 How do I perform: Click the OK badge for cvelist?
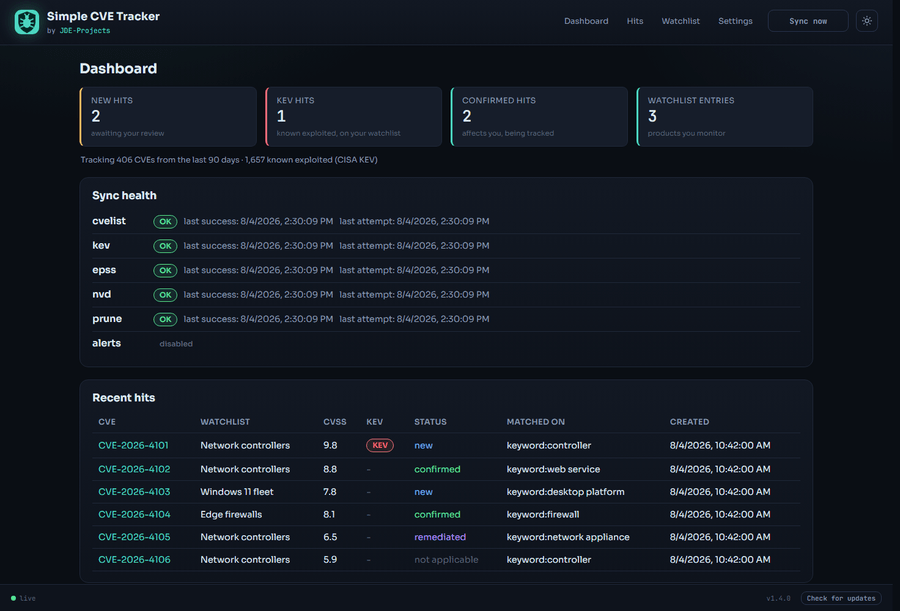point(165,221)
